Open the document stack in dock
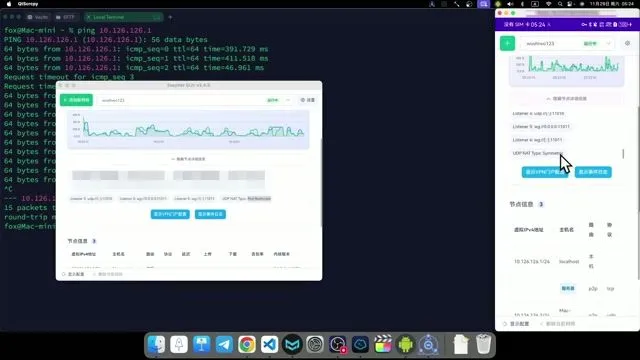This screenshot has width=640, height=360. pyautogui.click(x=461, y=344)
